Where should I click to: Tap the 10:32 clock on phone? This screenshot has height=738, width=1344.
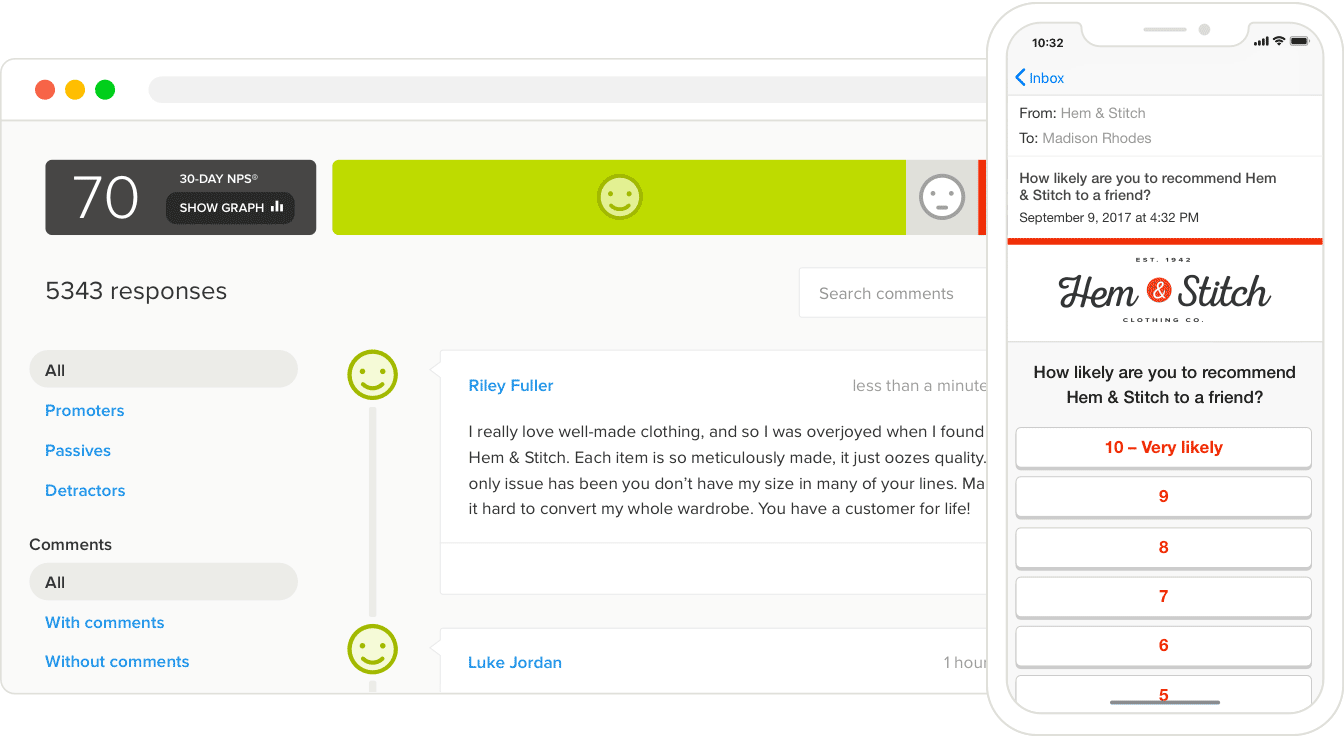click(x=1048, y=43)
